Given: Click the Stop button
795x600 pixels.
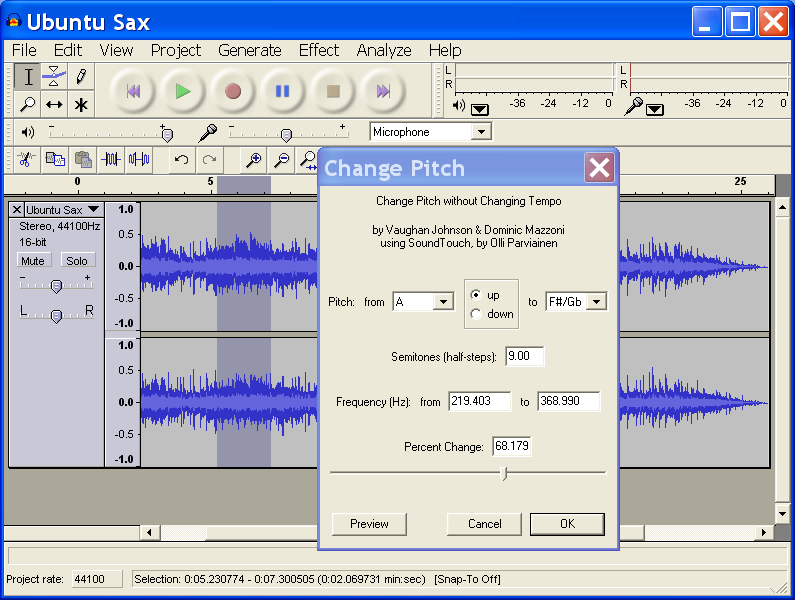Looking at the screenshot, I should 333,91.
